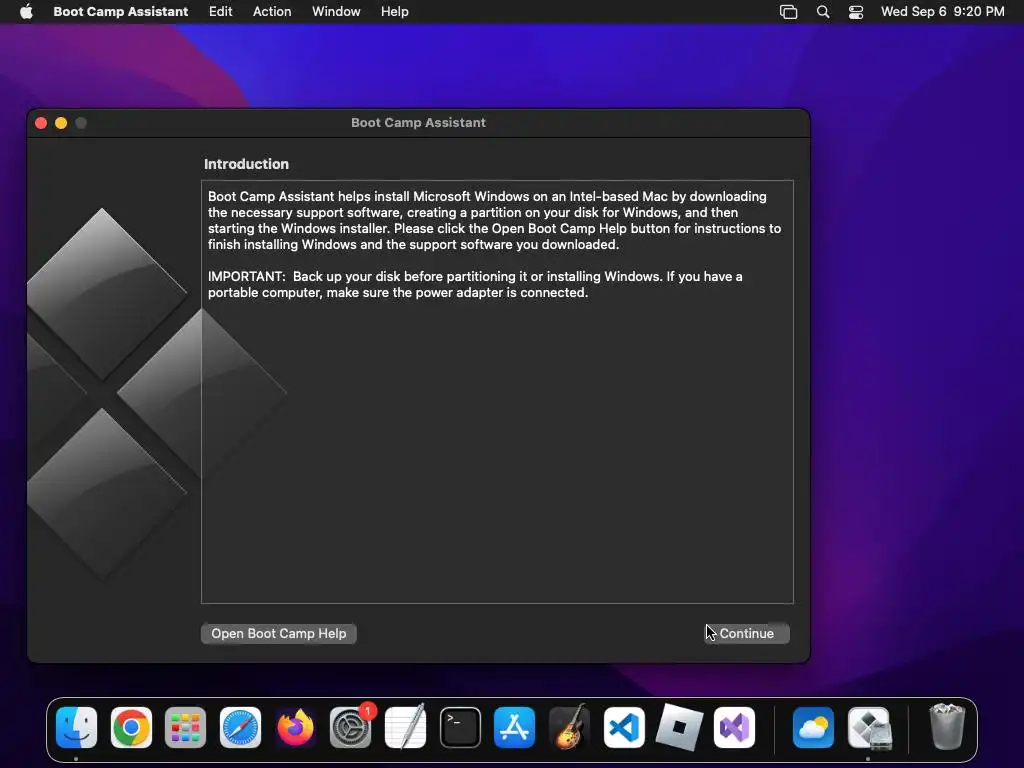Open the cloud weather app in Dock
Viewport: 1024px width, 768px height.
(813, 728)
